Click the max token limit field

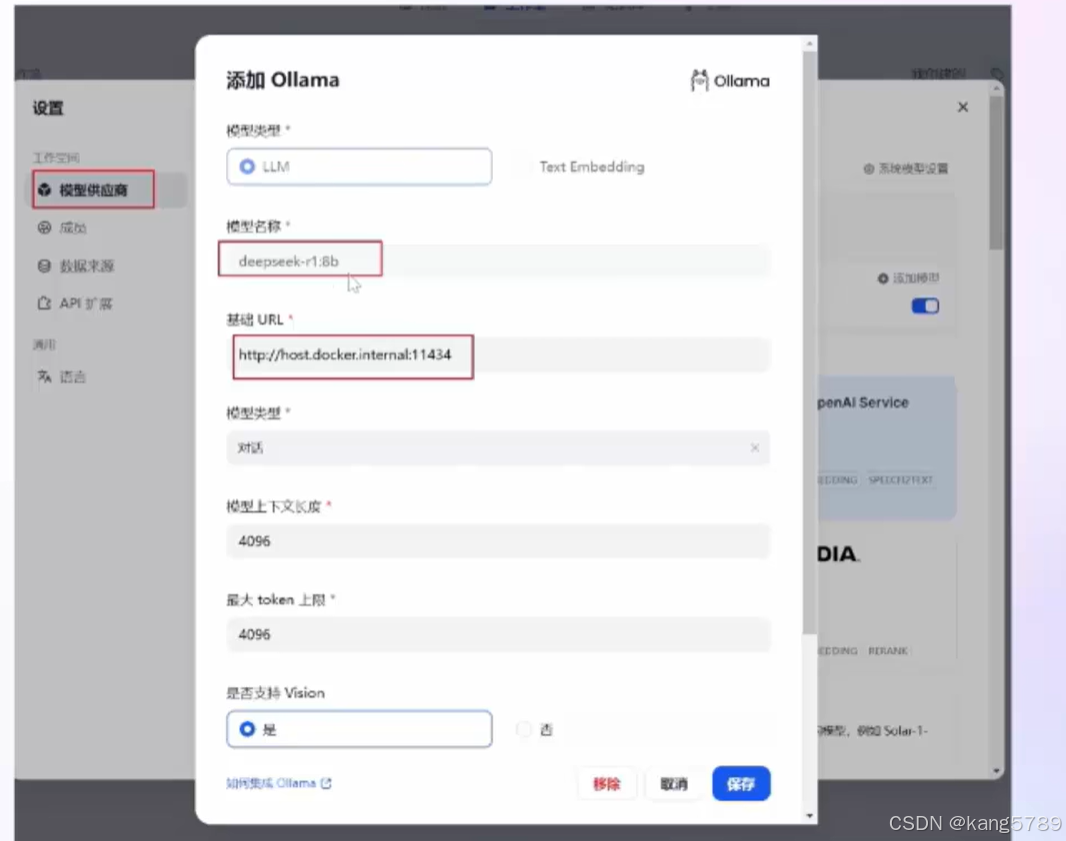[x=498, y=634]
